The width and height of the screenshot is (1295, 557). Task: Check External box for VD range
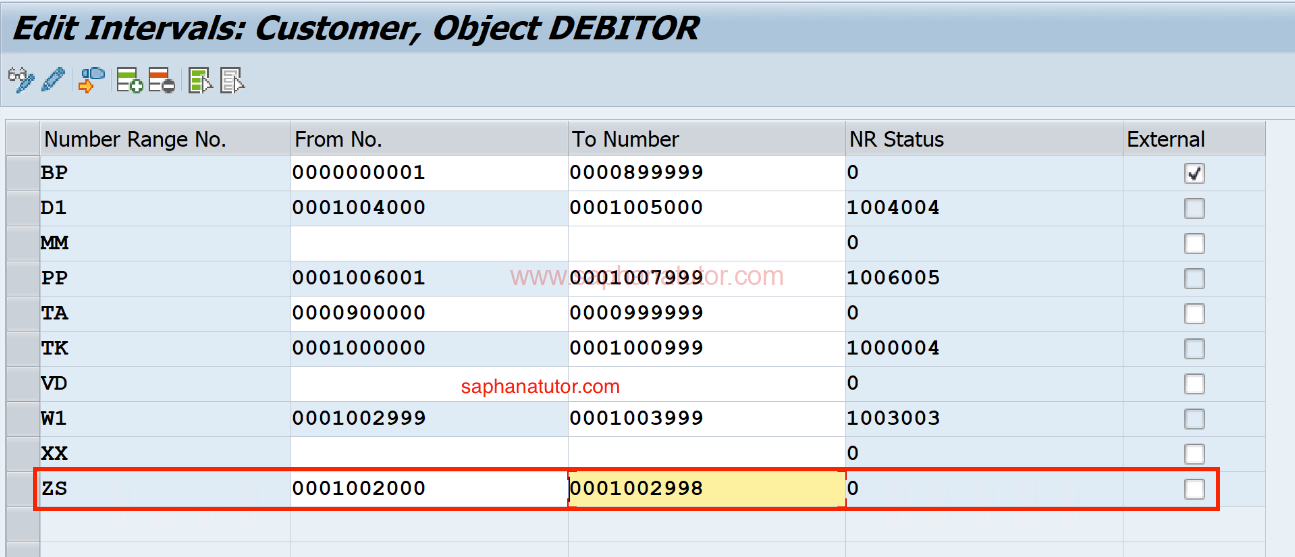tap(1194, 384)
